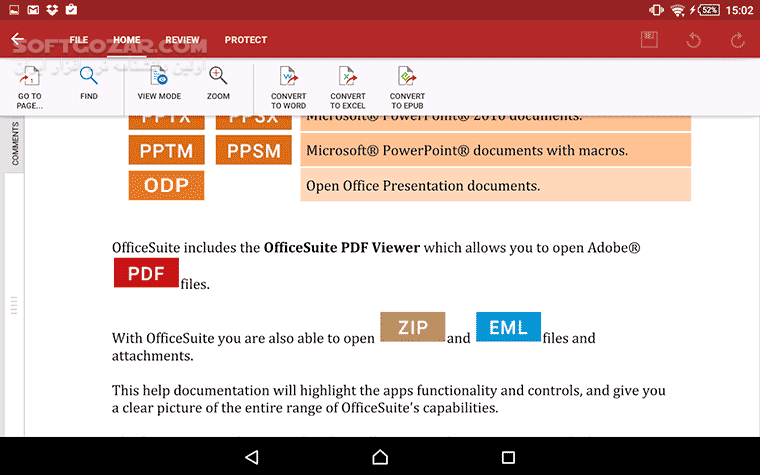Tap the PPSM format badge
The image size is (760, 475).
pyautogui.click(x=253, y=150)
